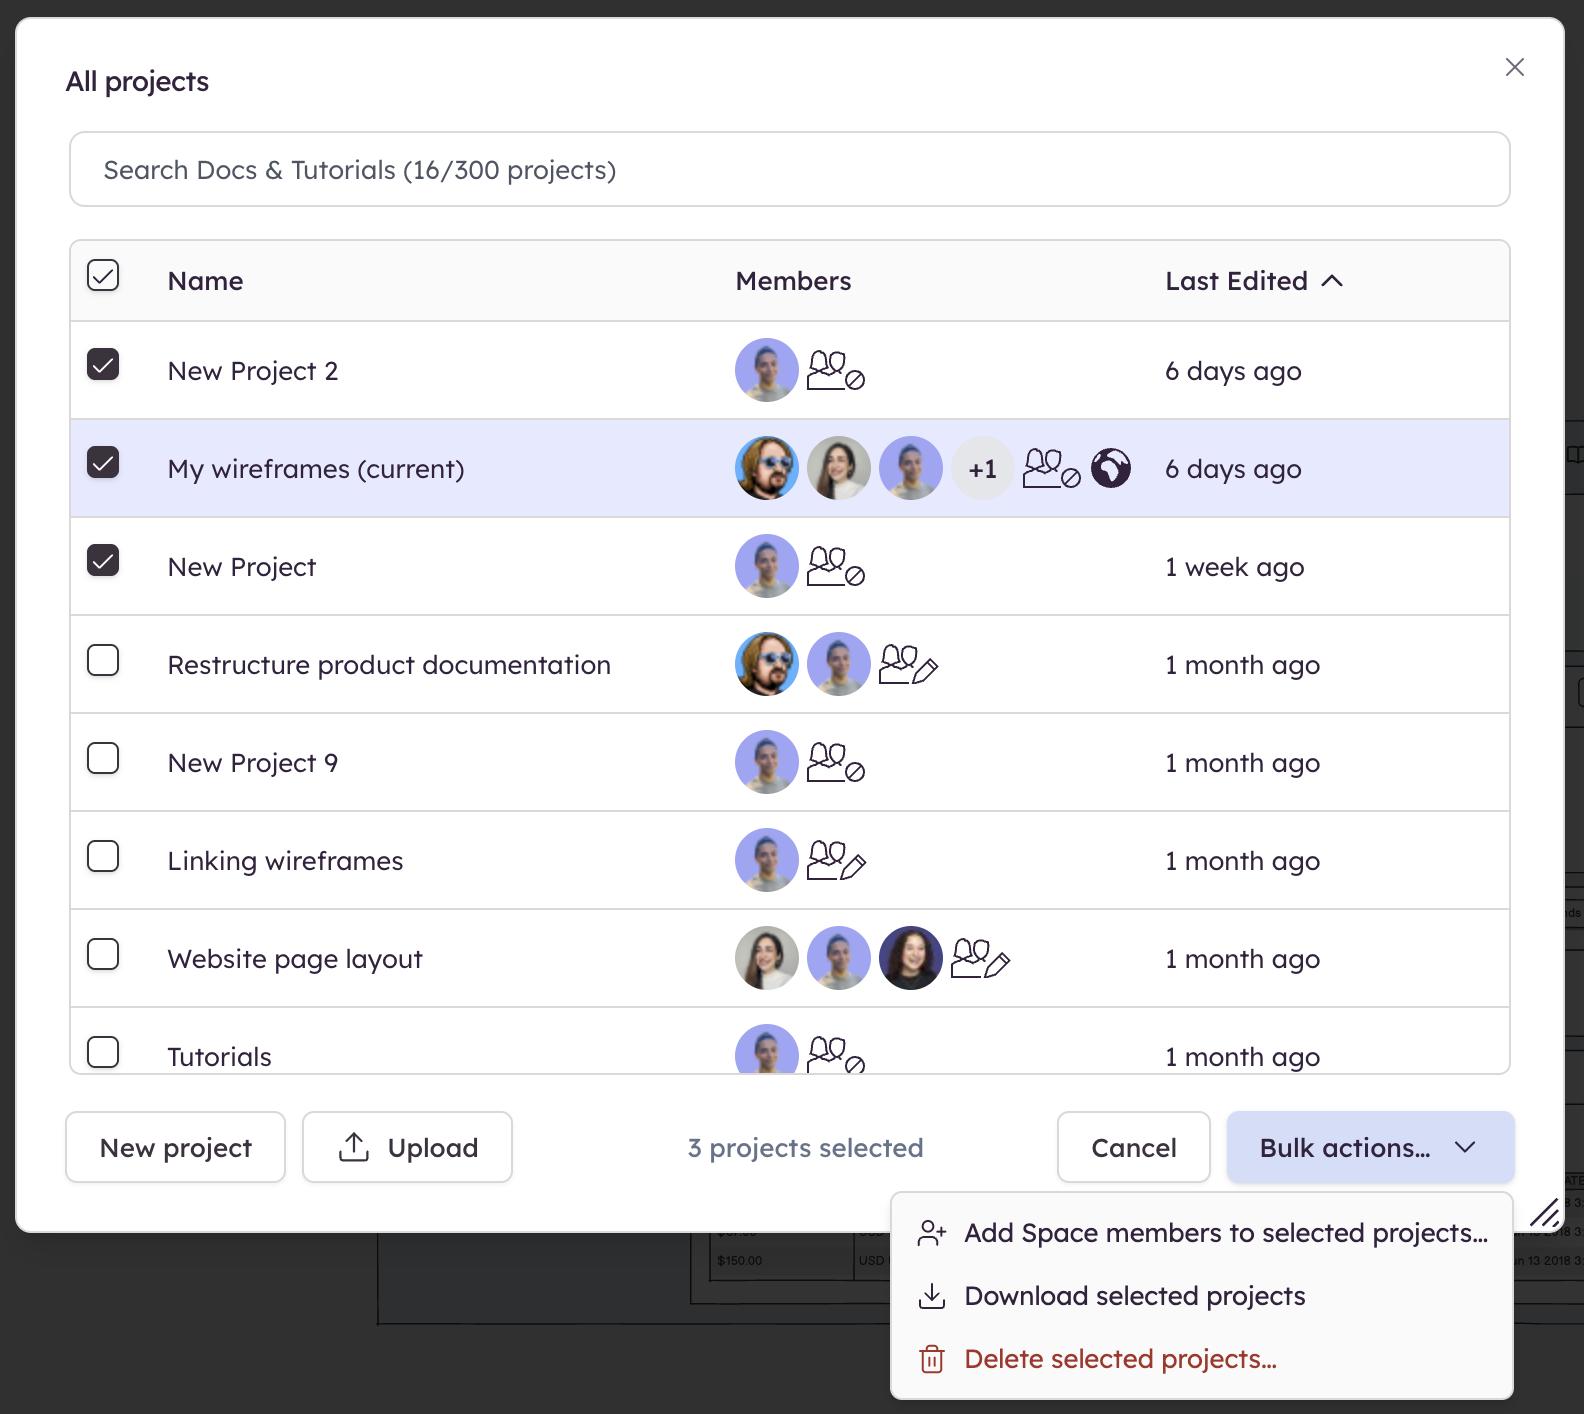Image resolution: width=1584 pixels, height=1414 pixels.
Task: Check the Restructure product documentation checkbox
Action: (x=103, y=661)
